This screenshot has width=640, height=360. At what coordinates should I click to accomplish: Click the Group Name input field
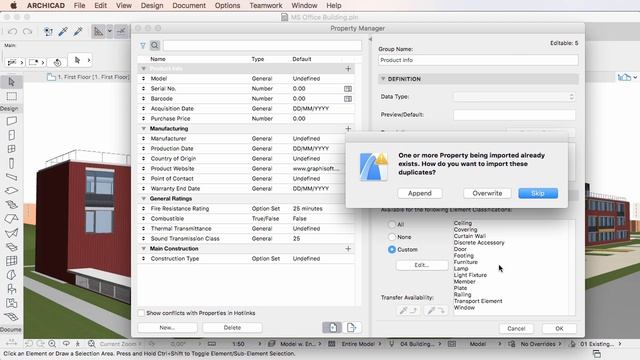(478, 60)
